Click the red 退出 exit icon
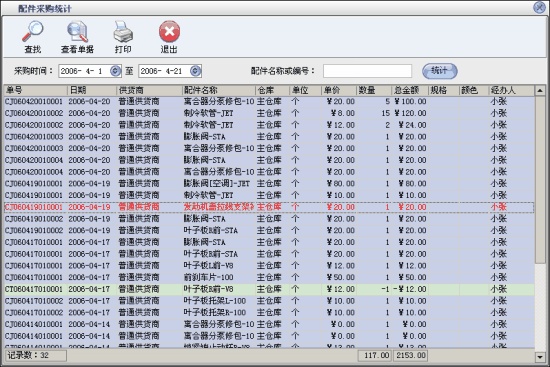Screen dimensions: 550x367 click(x=169, y=32)
